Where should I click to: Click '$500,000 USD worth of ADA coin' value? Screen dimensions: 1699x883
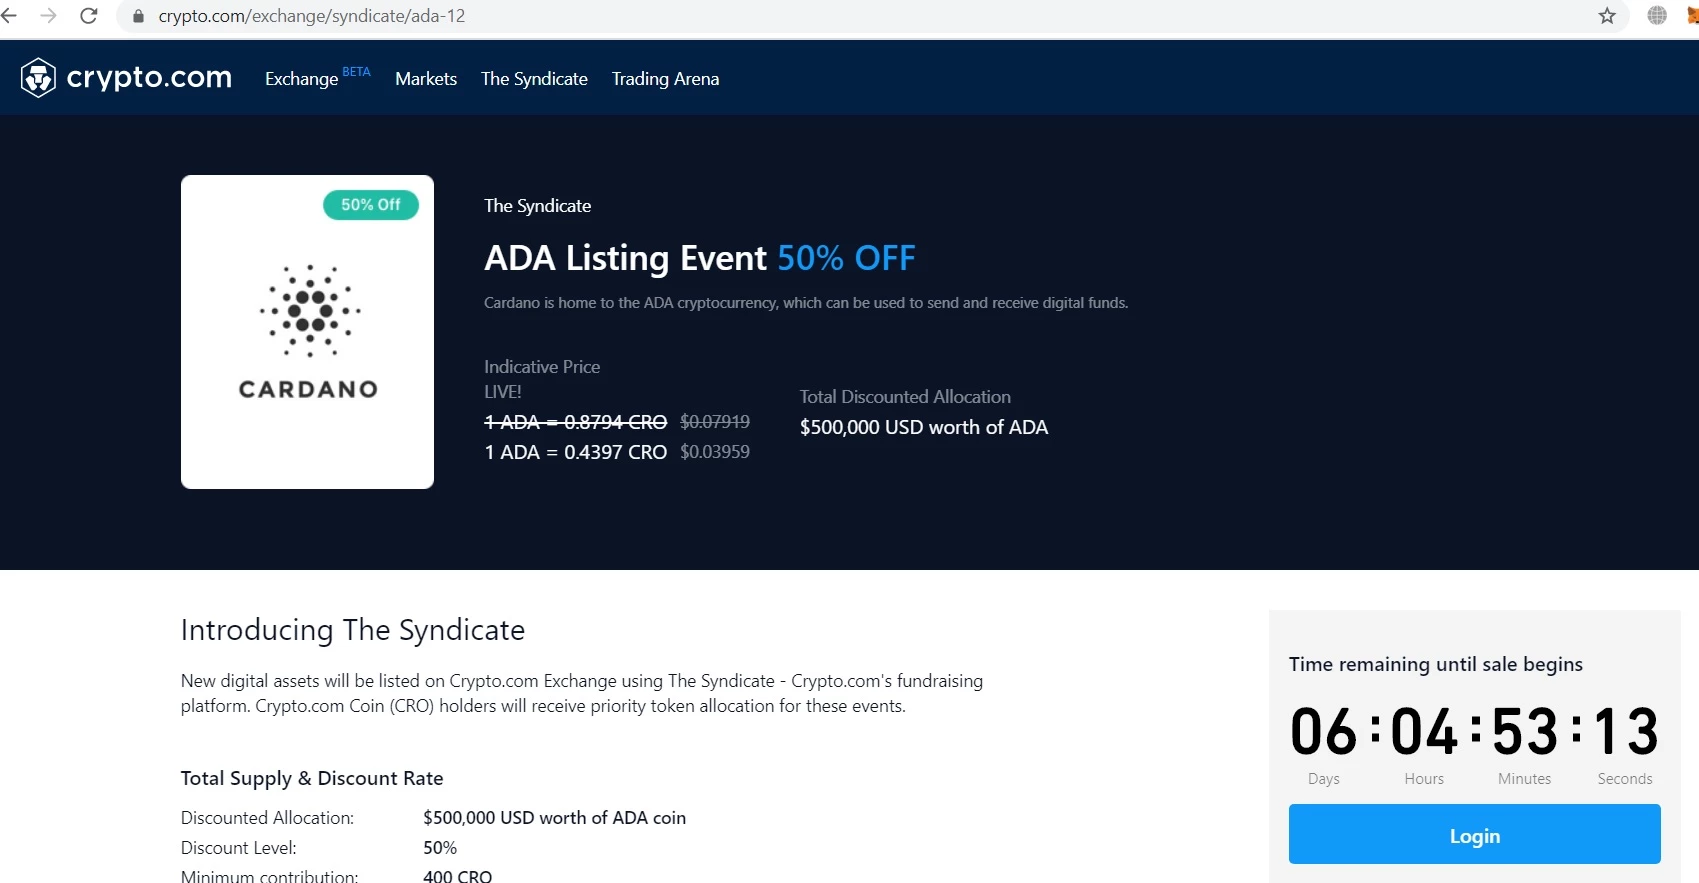point(555,818)
